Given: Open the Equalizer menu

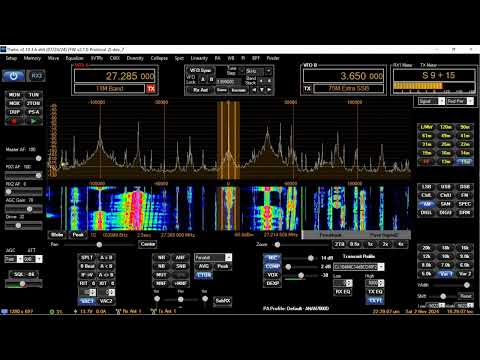Looking at the screenshot, I should click(x=75, y=58).
